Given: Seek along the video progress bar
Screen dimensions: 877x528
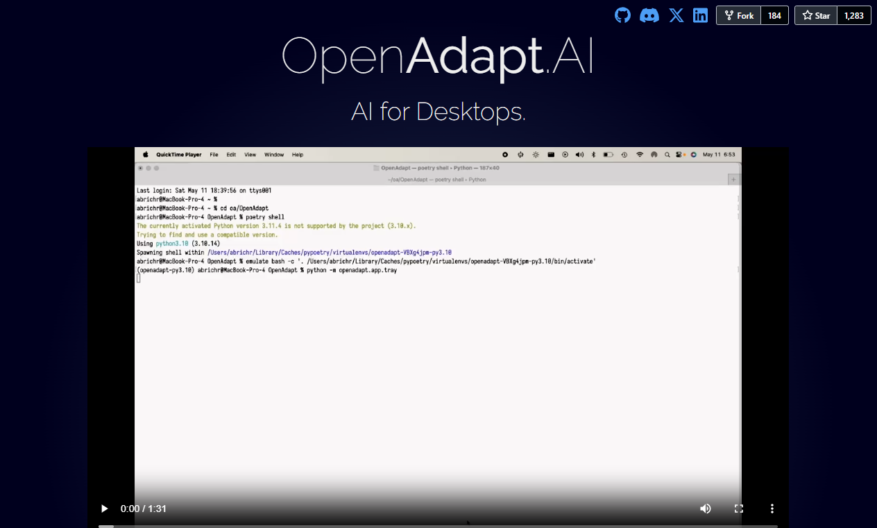Looking at the screenshot, I should (438, 526).
